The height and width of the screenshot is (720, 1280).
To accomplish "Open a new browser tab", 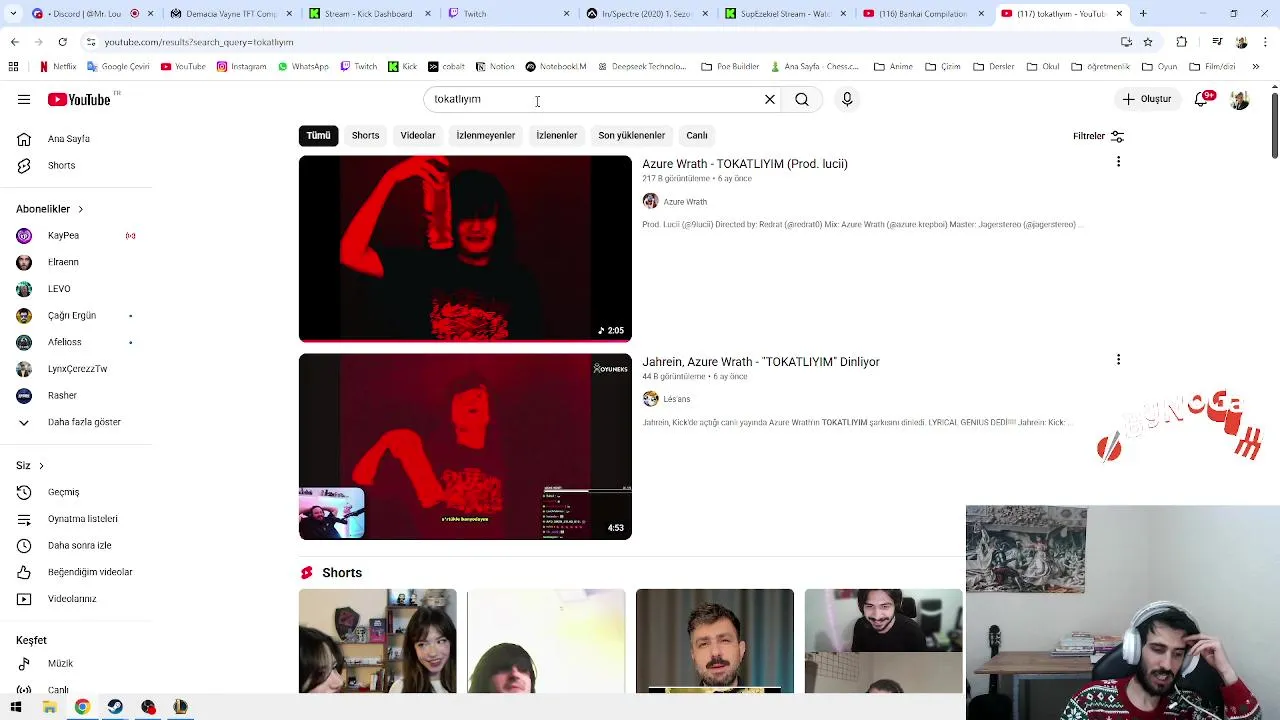I will (x=1143, y=14).
